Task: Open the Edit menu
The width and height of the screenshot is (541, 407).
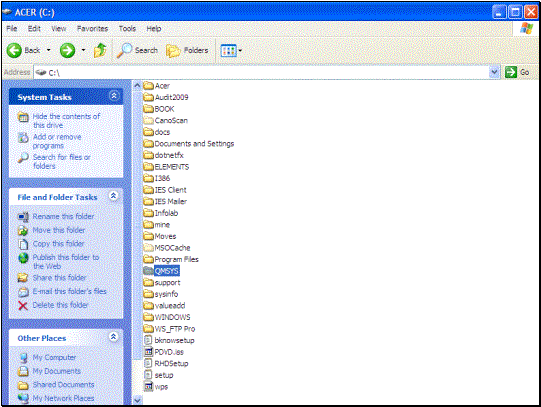Action: (x=34, y=29)
